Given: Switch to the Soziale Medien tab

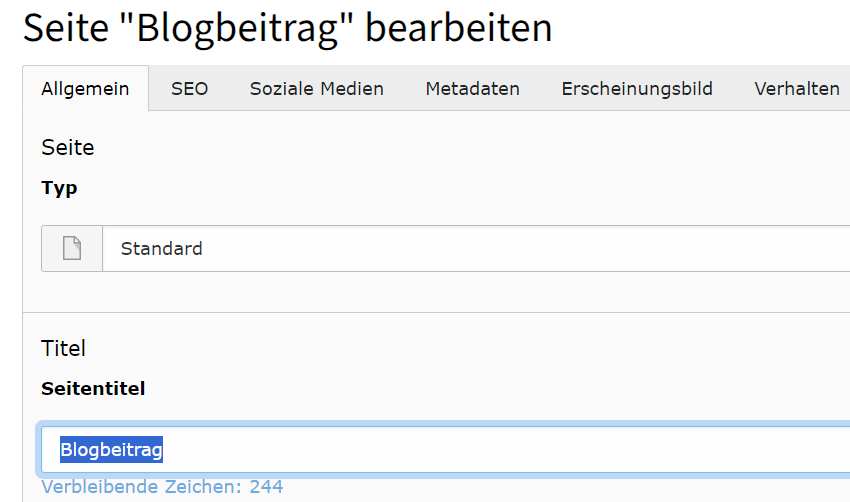Looking at the screenshot, I should tap(317, 88).
